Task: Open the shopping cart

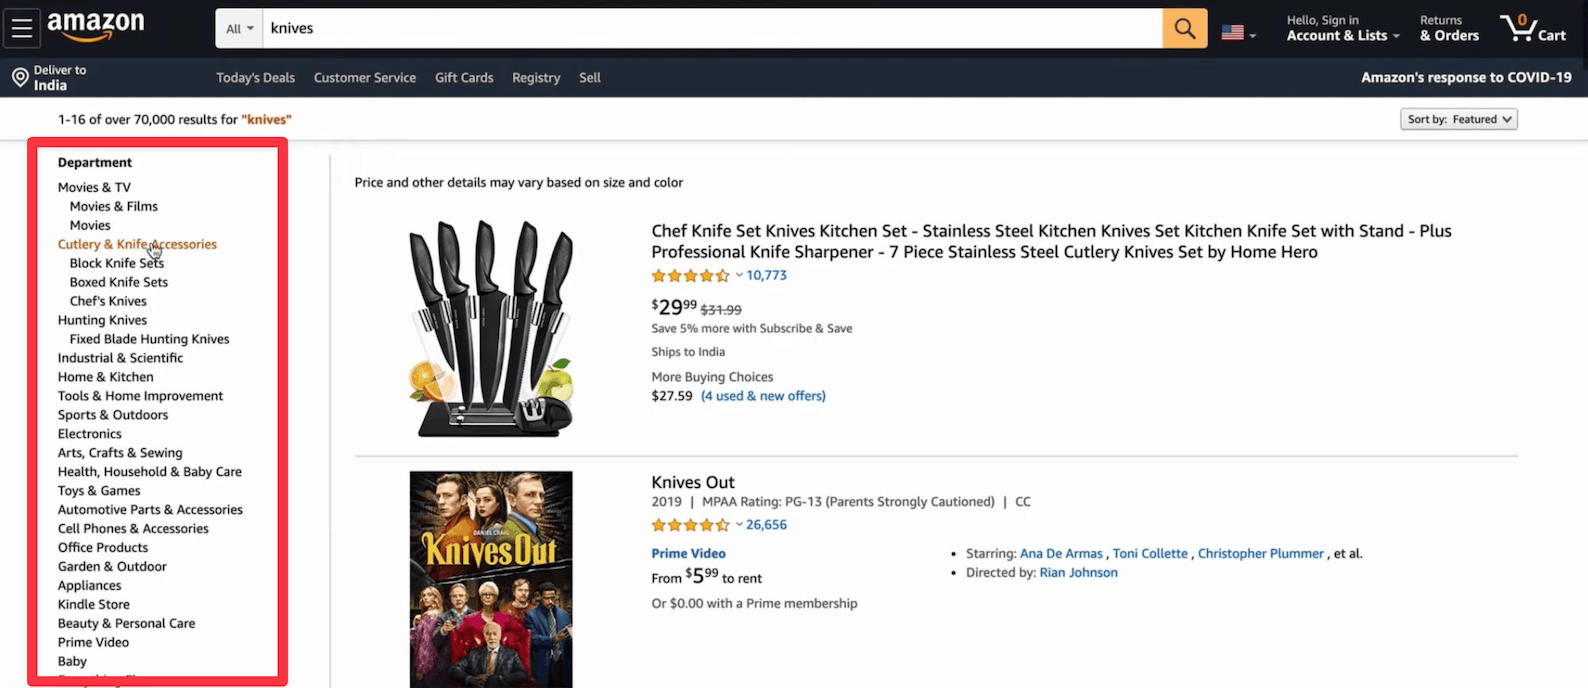Action: pyautogui.click(x=1532, y=28)
